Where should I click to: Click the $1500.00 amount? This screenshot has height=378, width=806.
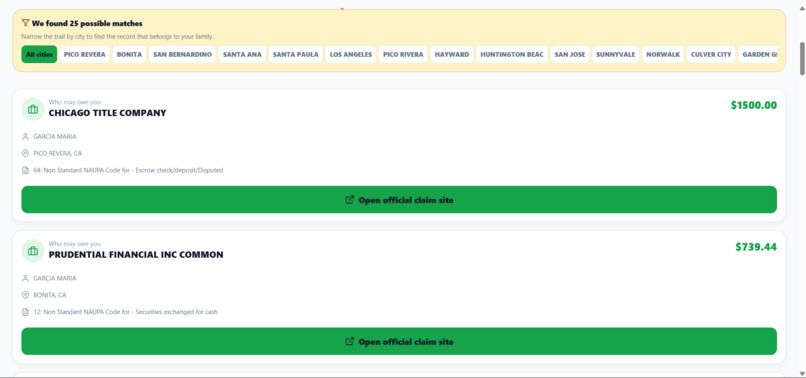[x=754, y=105]
